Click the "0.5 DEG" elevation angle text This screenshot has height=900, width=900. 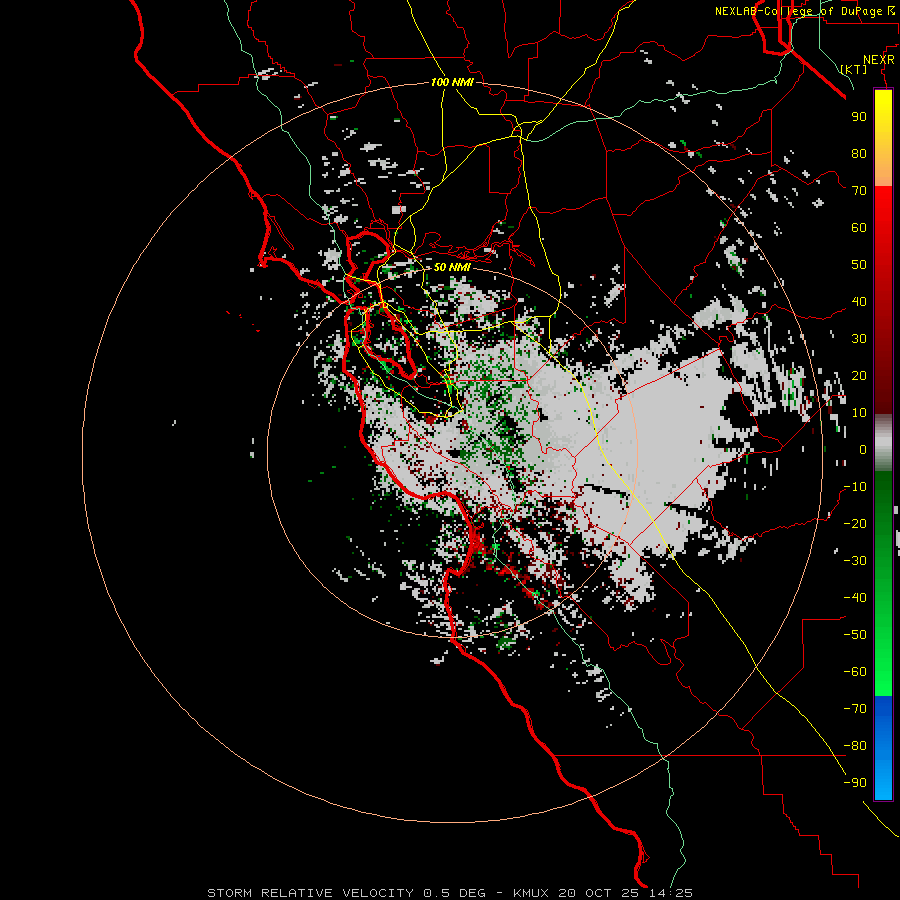click(454, 893)
